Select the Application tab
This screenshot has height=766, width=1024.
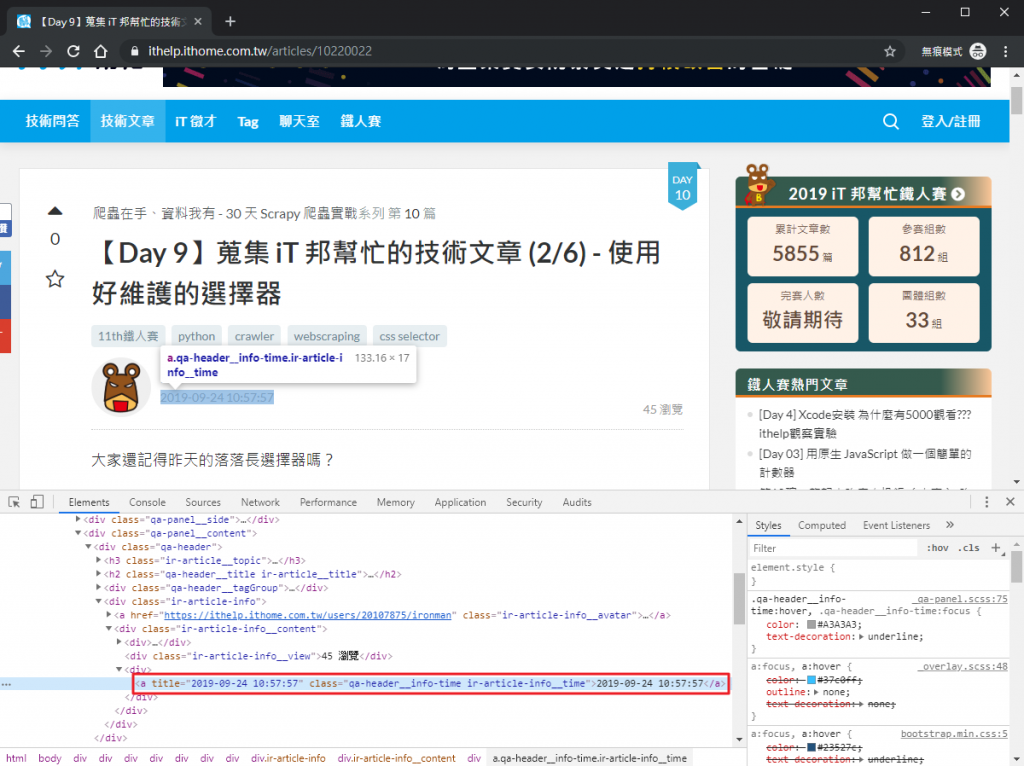tap(460, 502)
